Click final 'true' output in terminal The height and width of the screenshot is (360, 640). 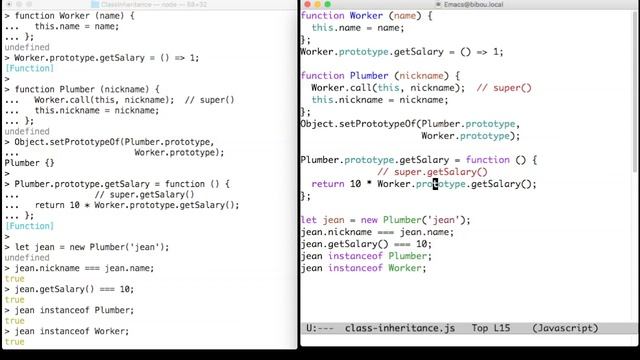[x=14, y=342]
